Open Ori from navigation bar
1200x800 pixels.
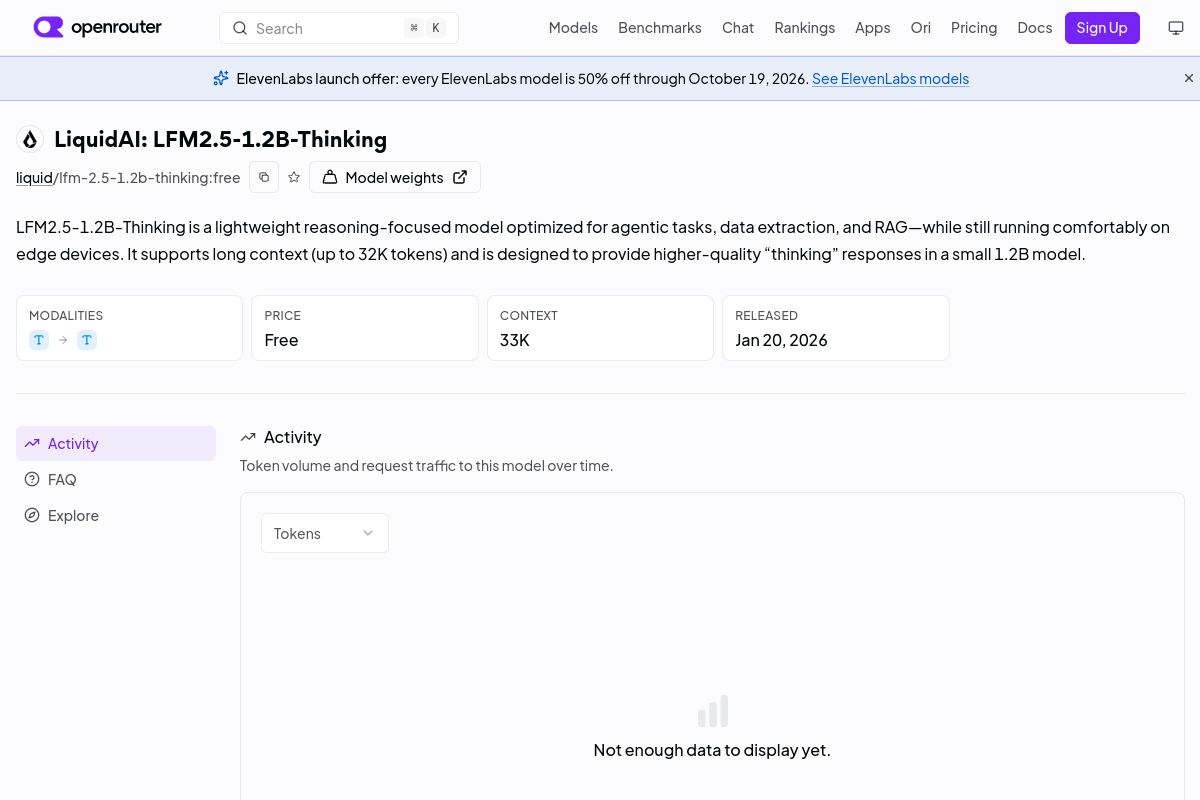tap(920, 28)
